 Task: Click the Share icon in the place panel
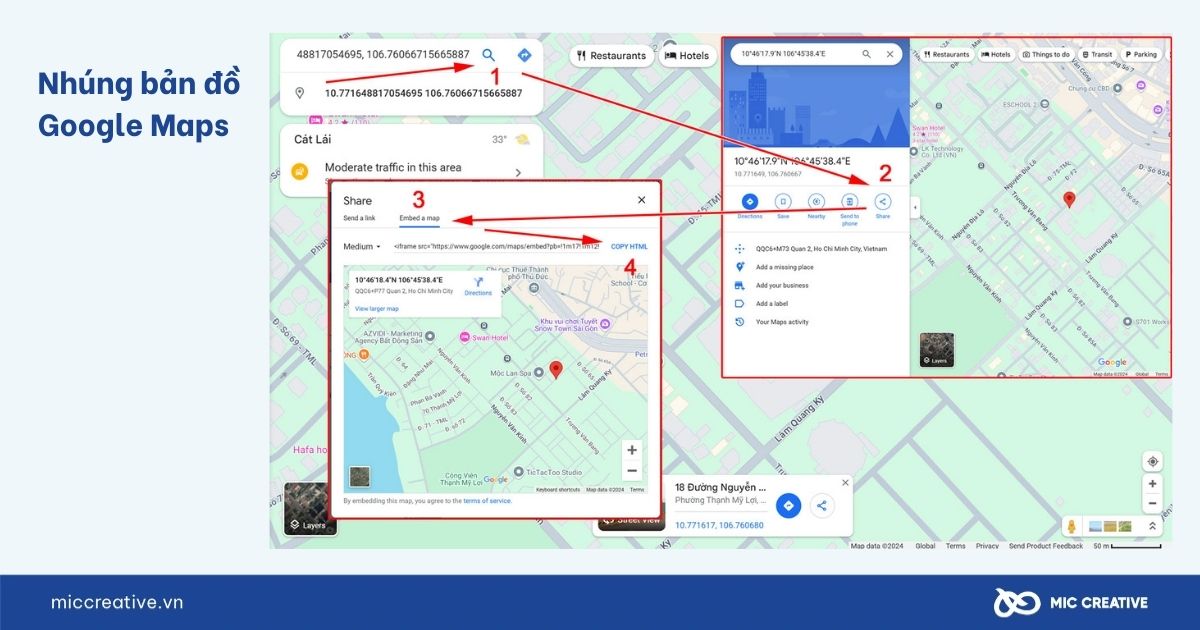(x=882, y=201)
